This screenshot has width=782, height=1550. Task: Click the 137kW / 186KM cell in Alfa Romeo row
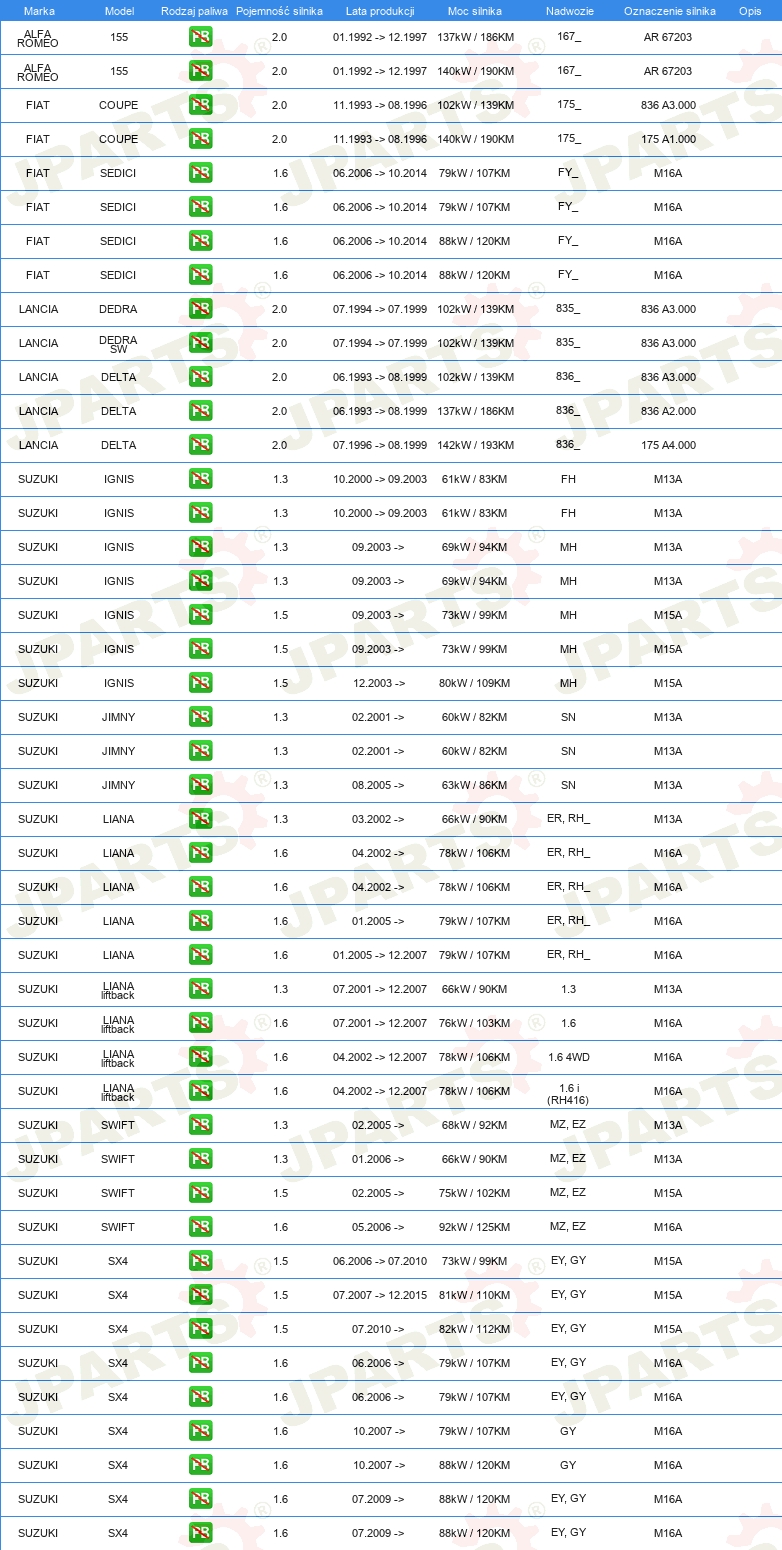point(476,37)
